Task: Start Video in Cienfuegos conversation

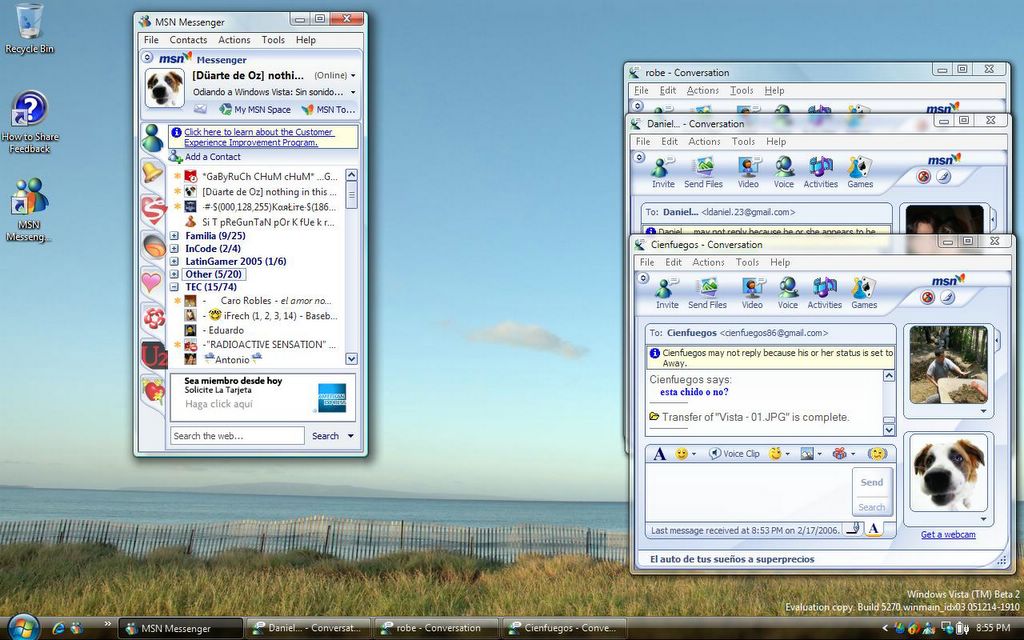Action: [x=752, y=293]
